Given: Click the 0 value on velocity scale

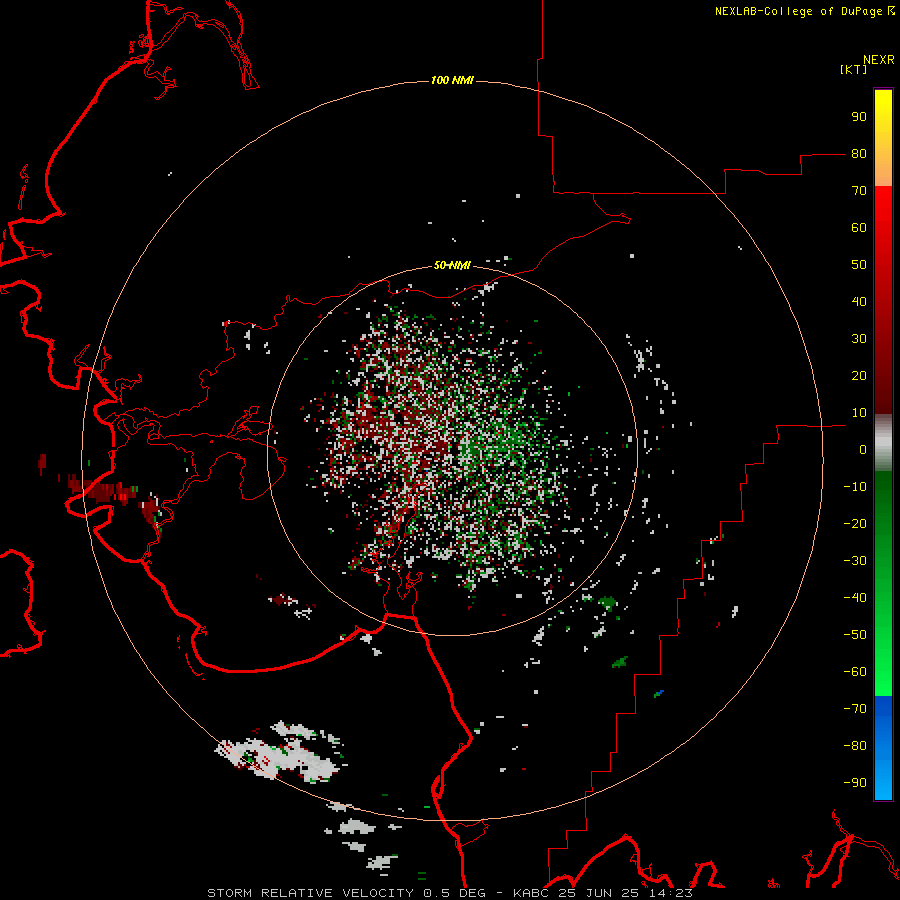Looking at the screenshot, I should [863, 449].
